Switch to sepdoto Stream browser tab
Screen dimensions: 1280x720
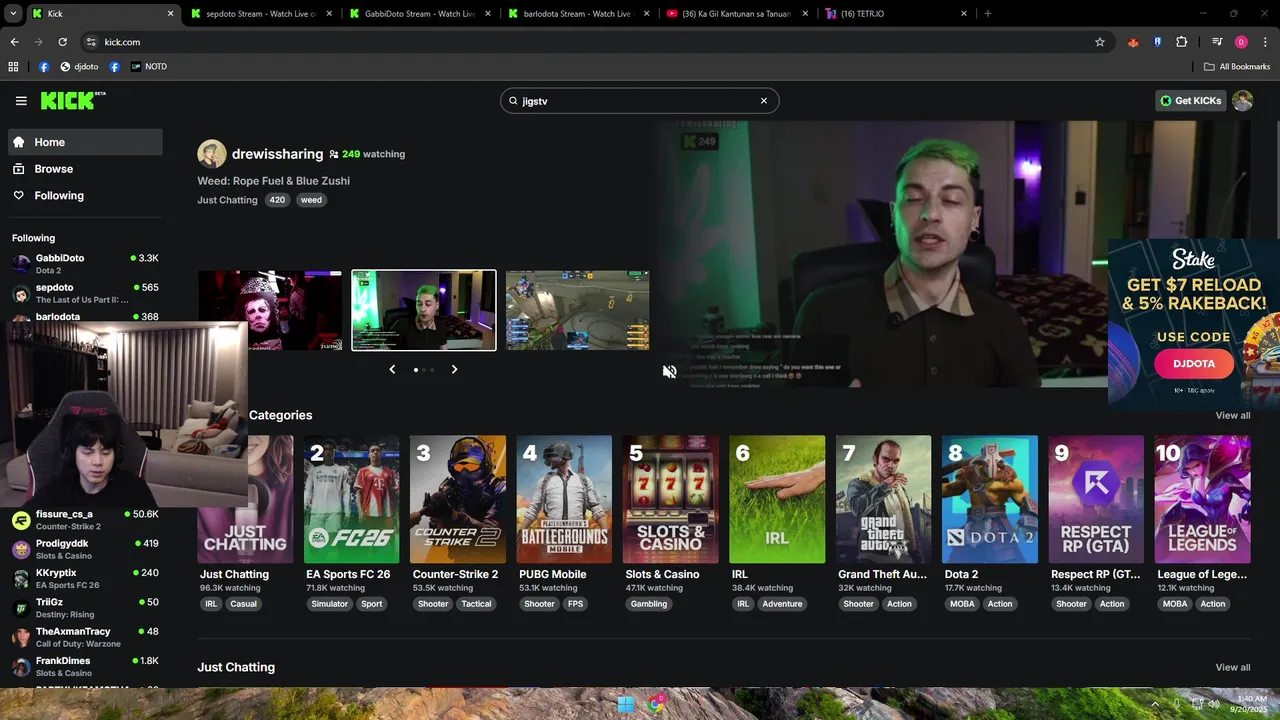point(260,14)
